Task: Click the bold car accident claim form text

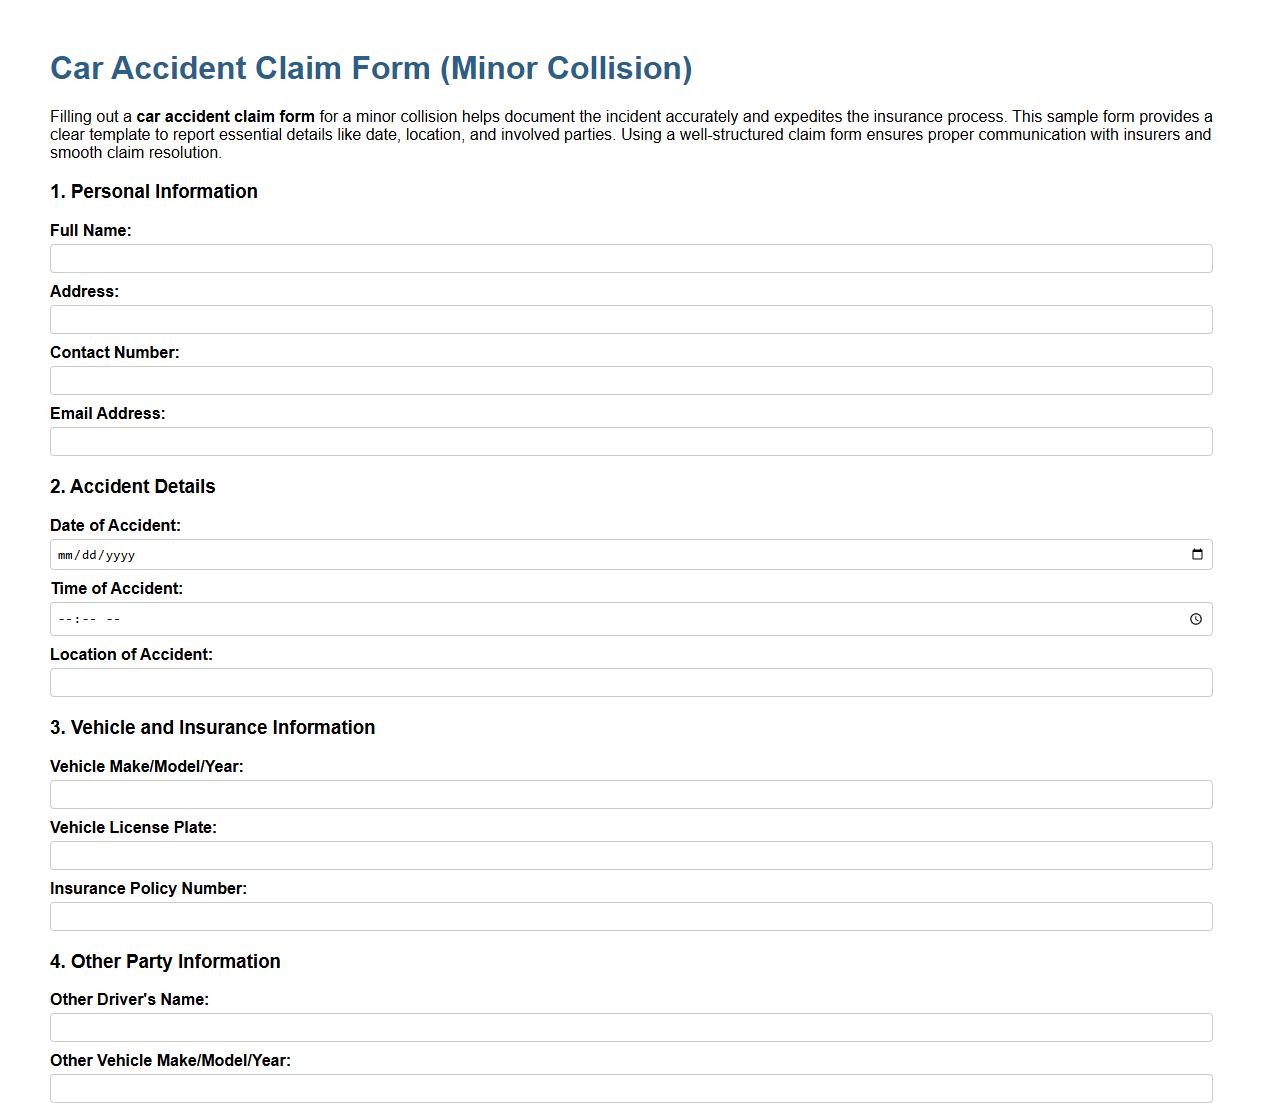Action: tap(225, 116)
